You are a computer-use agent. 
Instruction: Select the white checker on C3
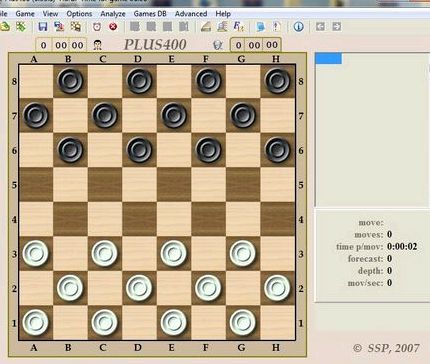pos(104,253)
